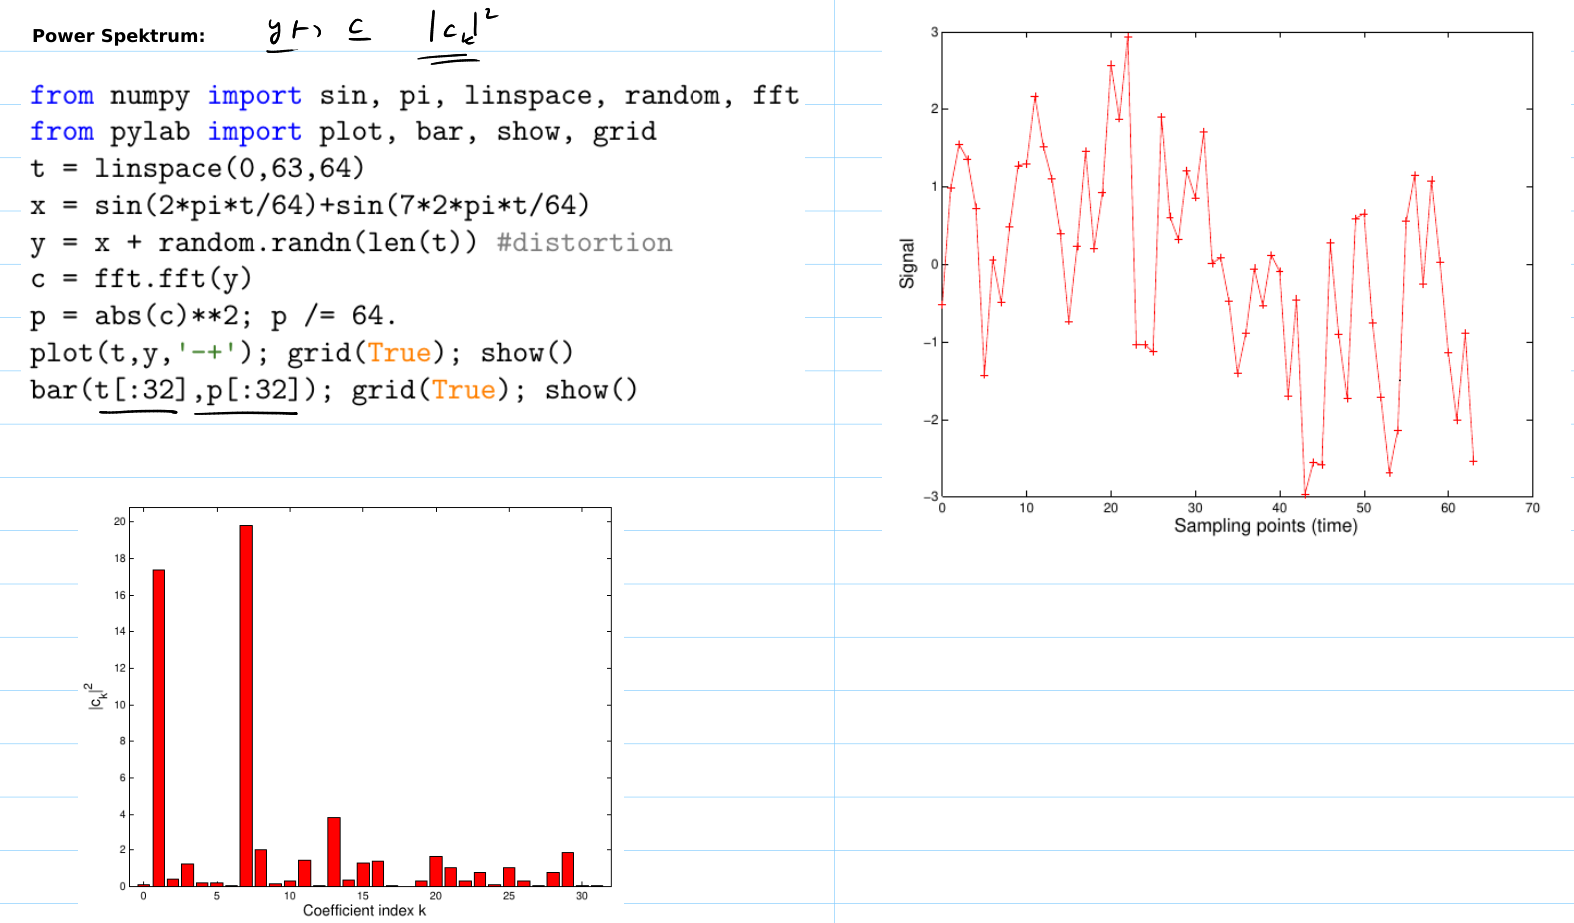The image size is (1574, 923).
Task: Click the signal's lowest point near -3
Action: click(1305, 494)
